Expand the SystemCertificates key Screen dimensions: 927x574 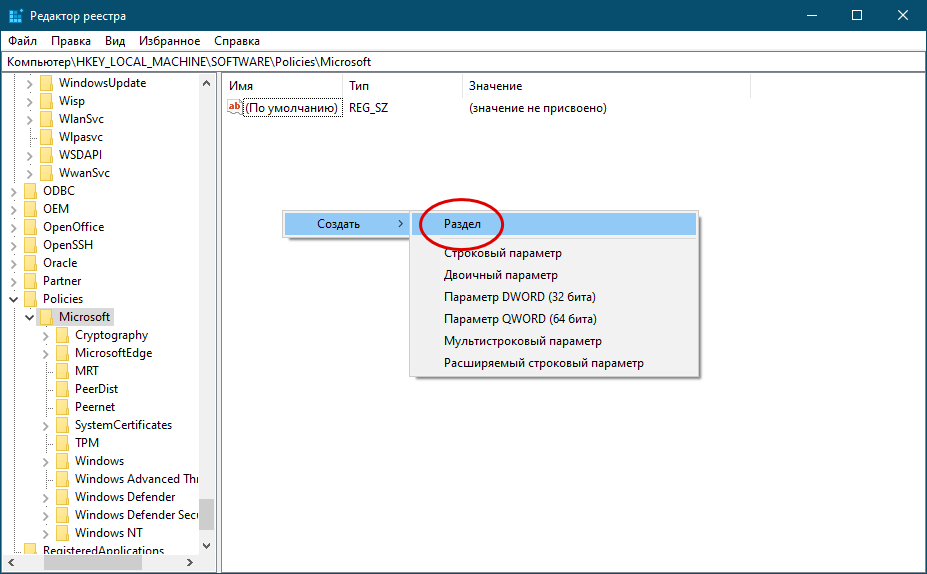[46, 426]
